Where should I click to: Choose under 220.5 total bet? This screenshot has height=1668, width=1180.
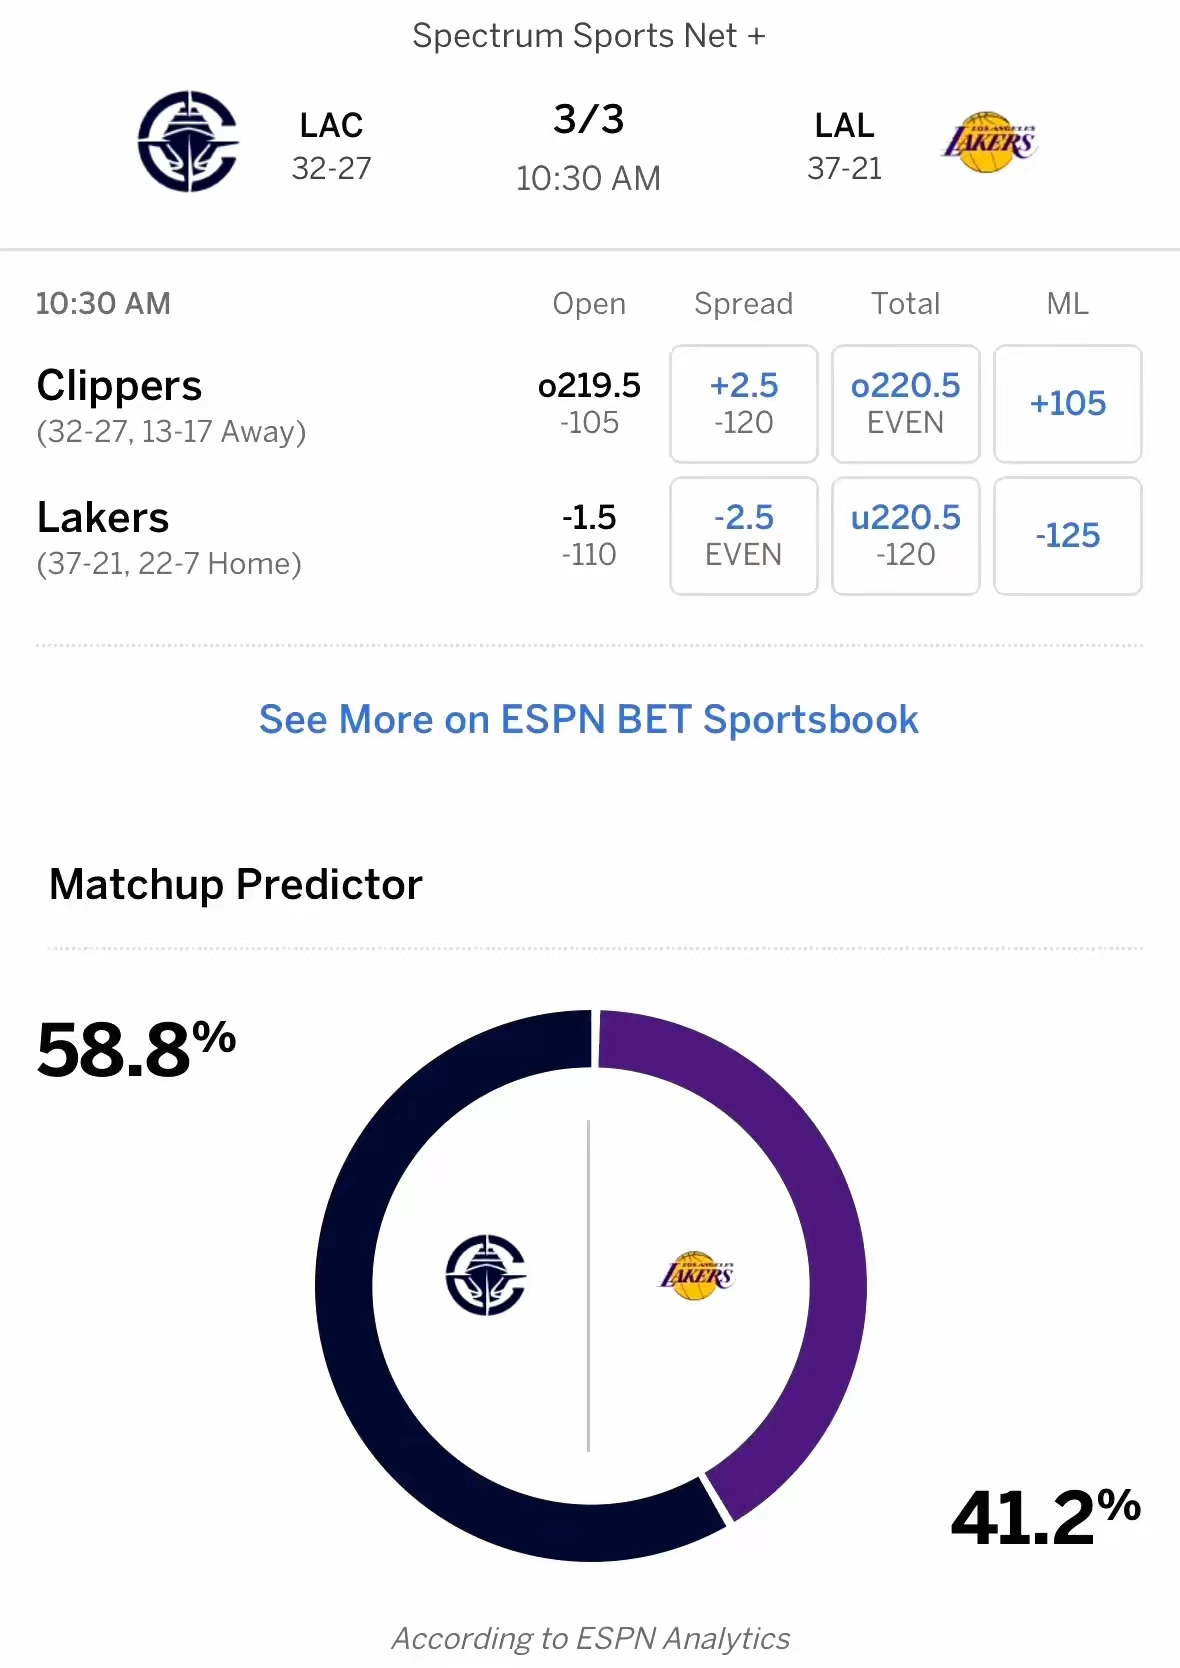point(906,536)
